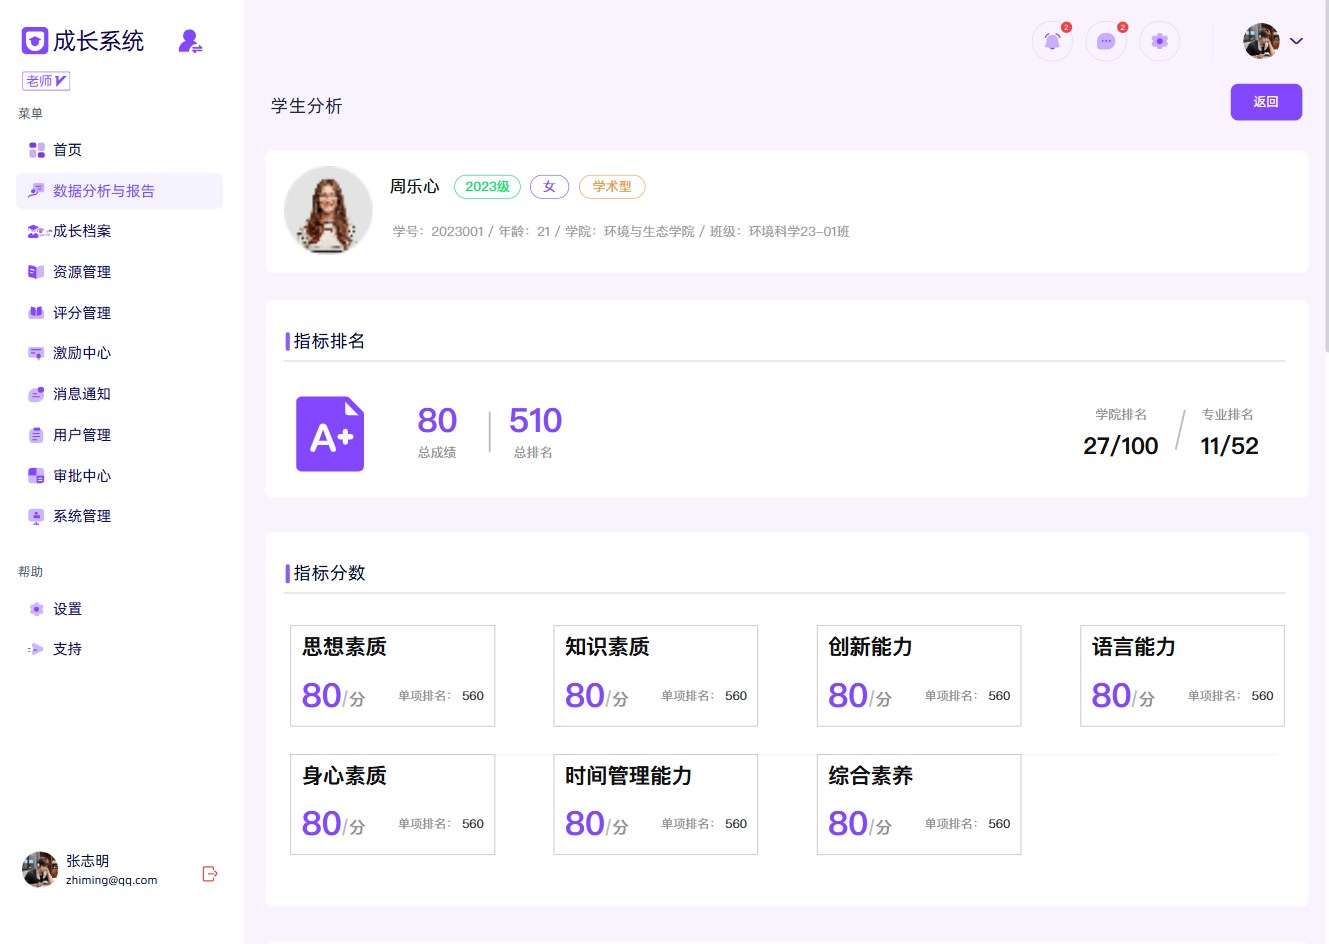The height and width of the screenshot is (944, 1329).
Task: Open the 思想素质 score card
Action: point(392,676)
